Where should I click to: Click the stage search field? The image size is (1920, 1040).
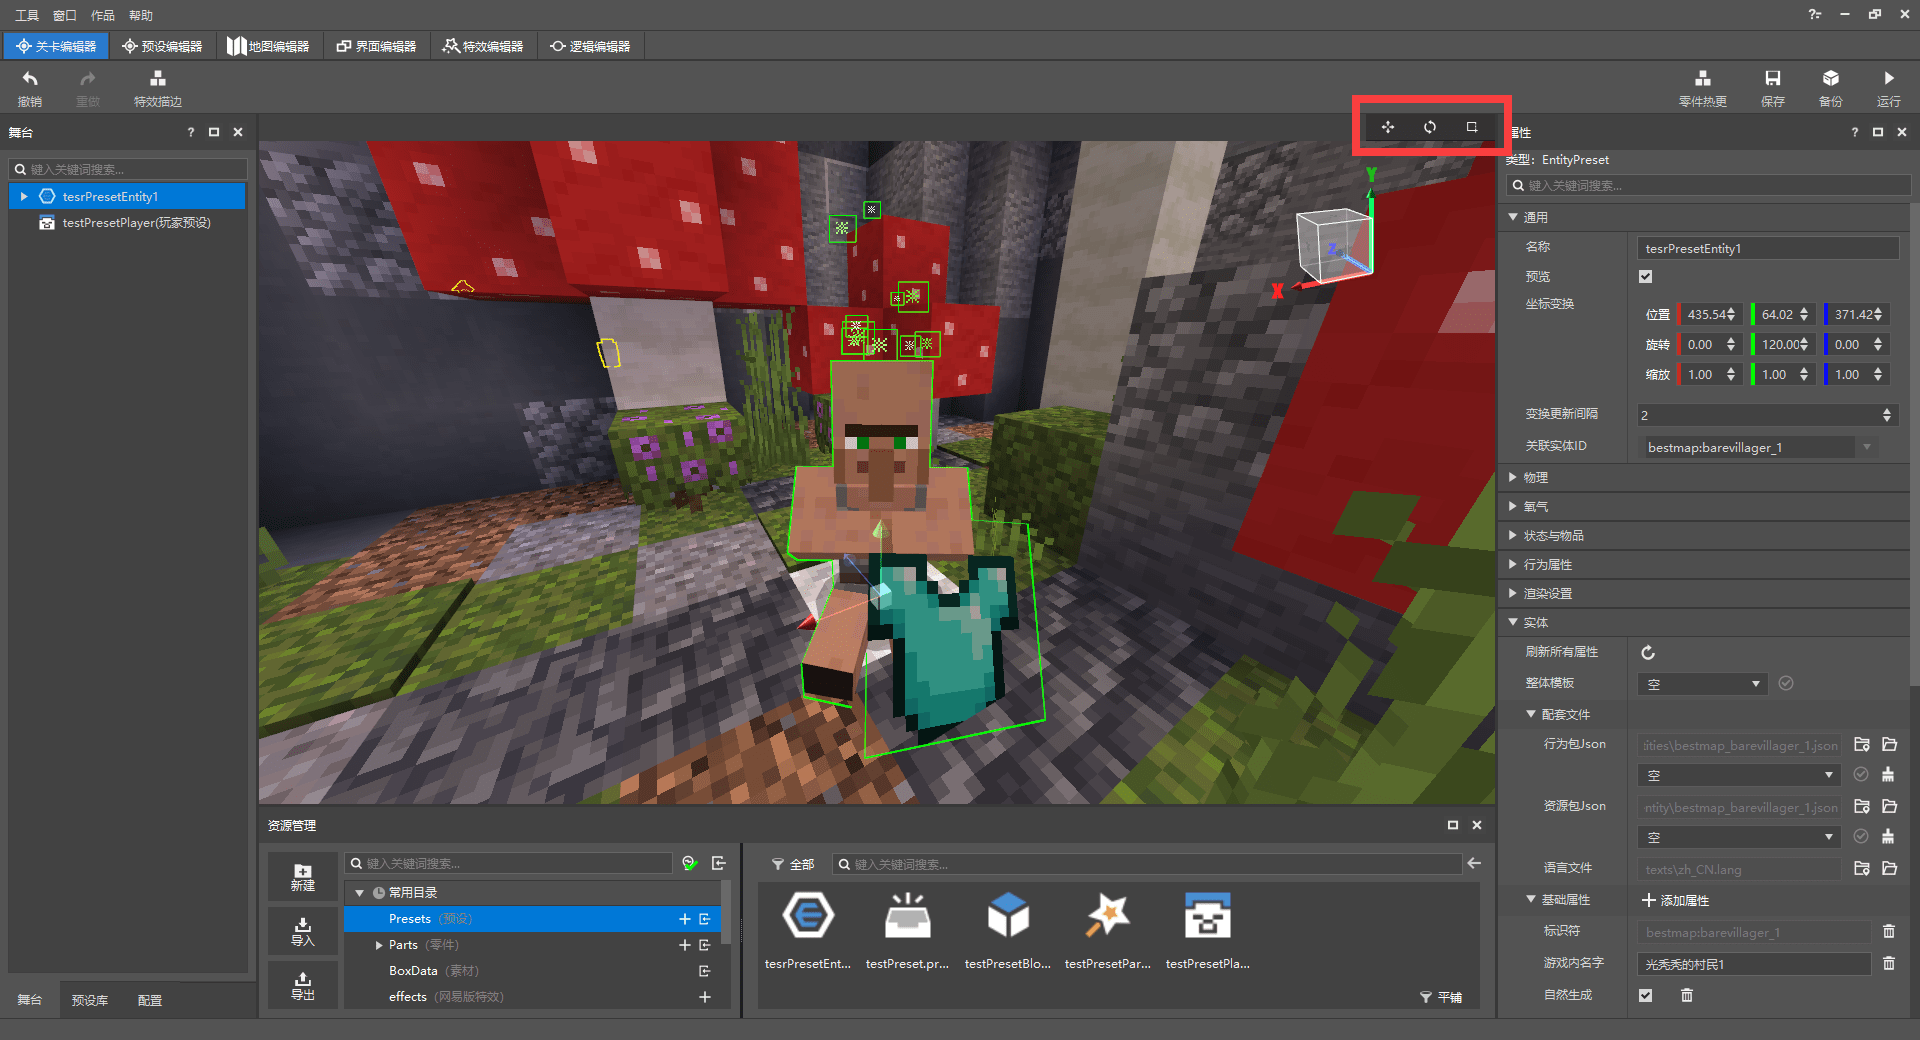(x=128, y=169)
